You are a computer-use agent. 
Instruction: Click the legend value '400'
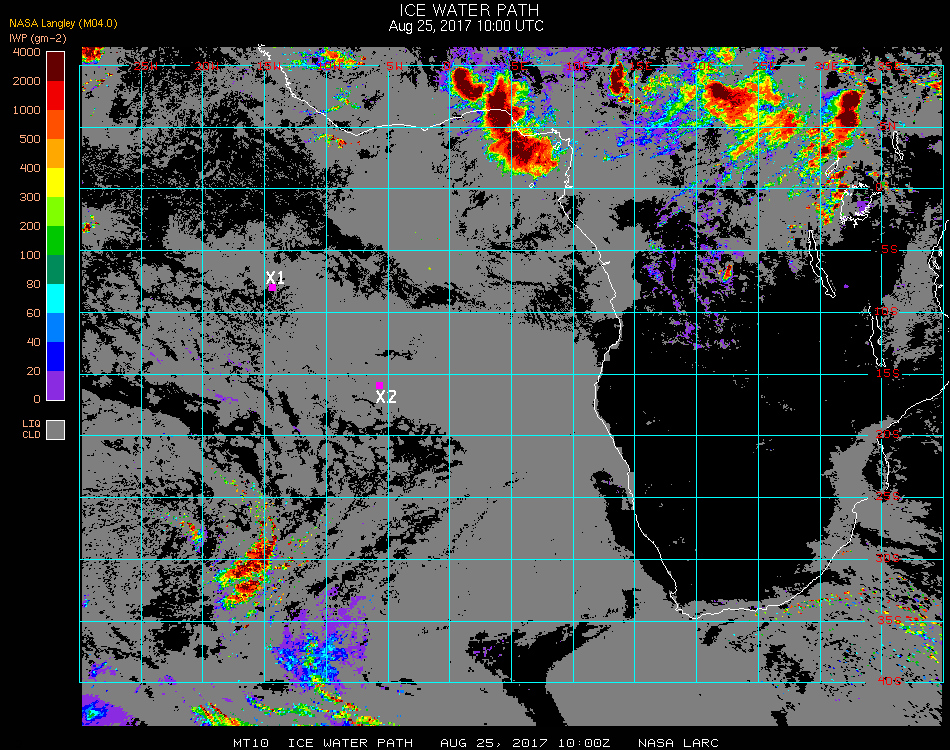(30, 168)
